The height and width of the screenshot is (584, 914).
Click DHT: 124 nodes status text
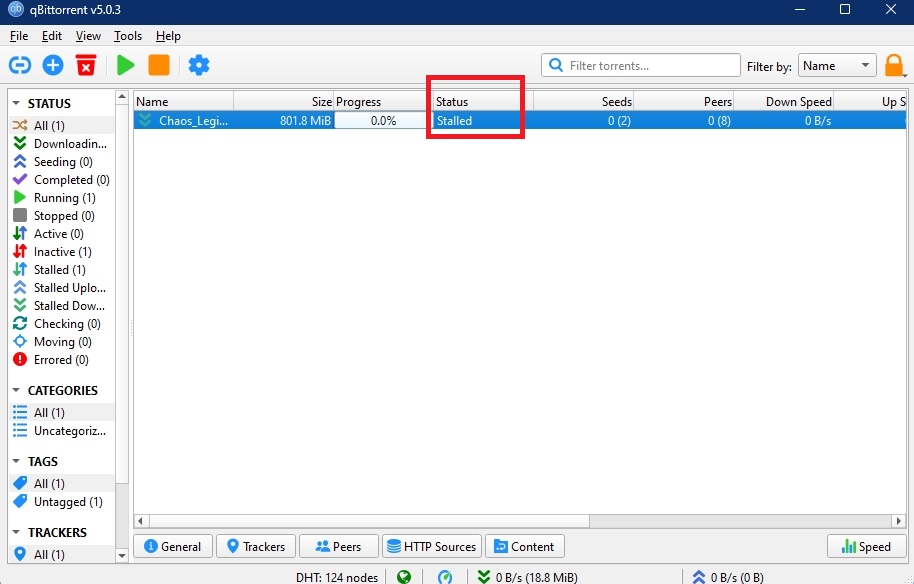pyautogui.click(x=337, y=578)
